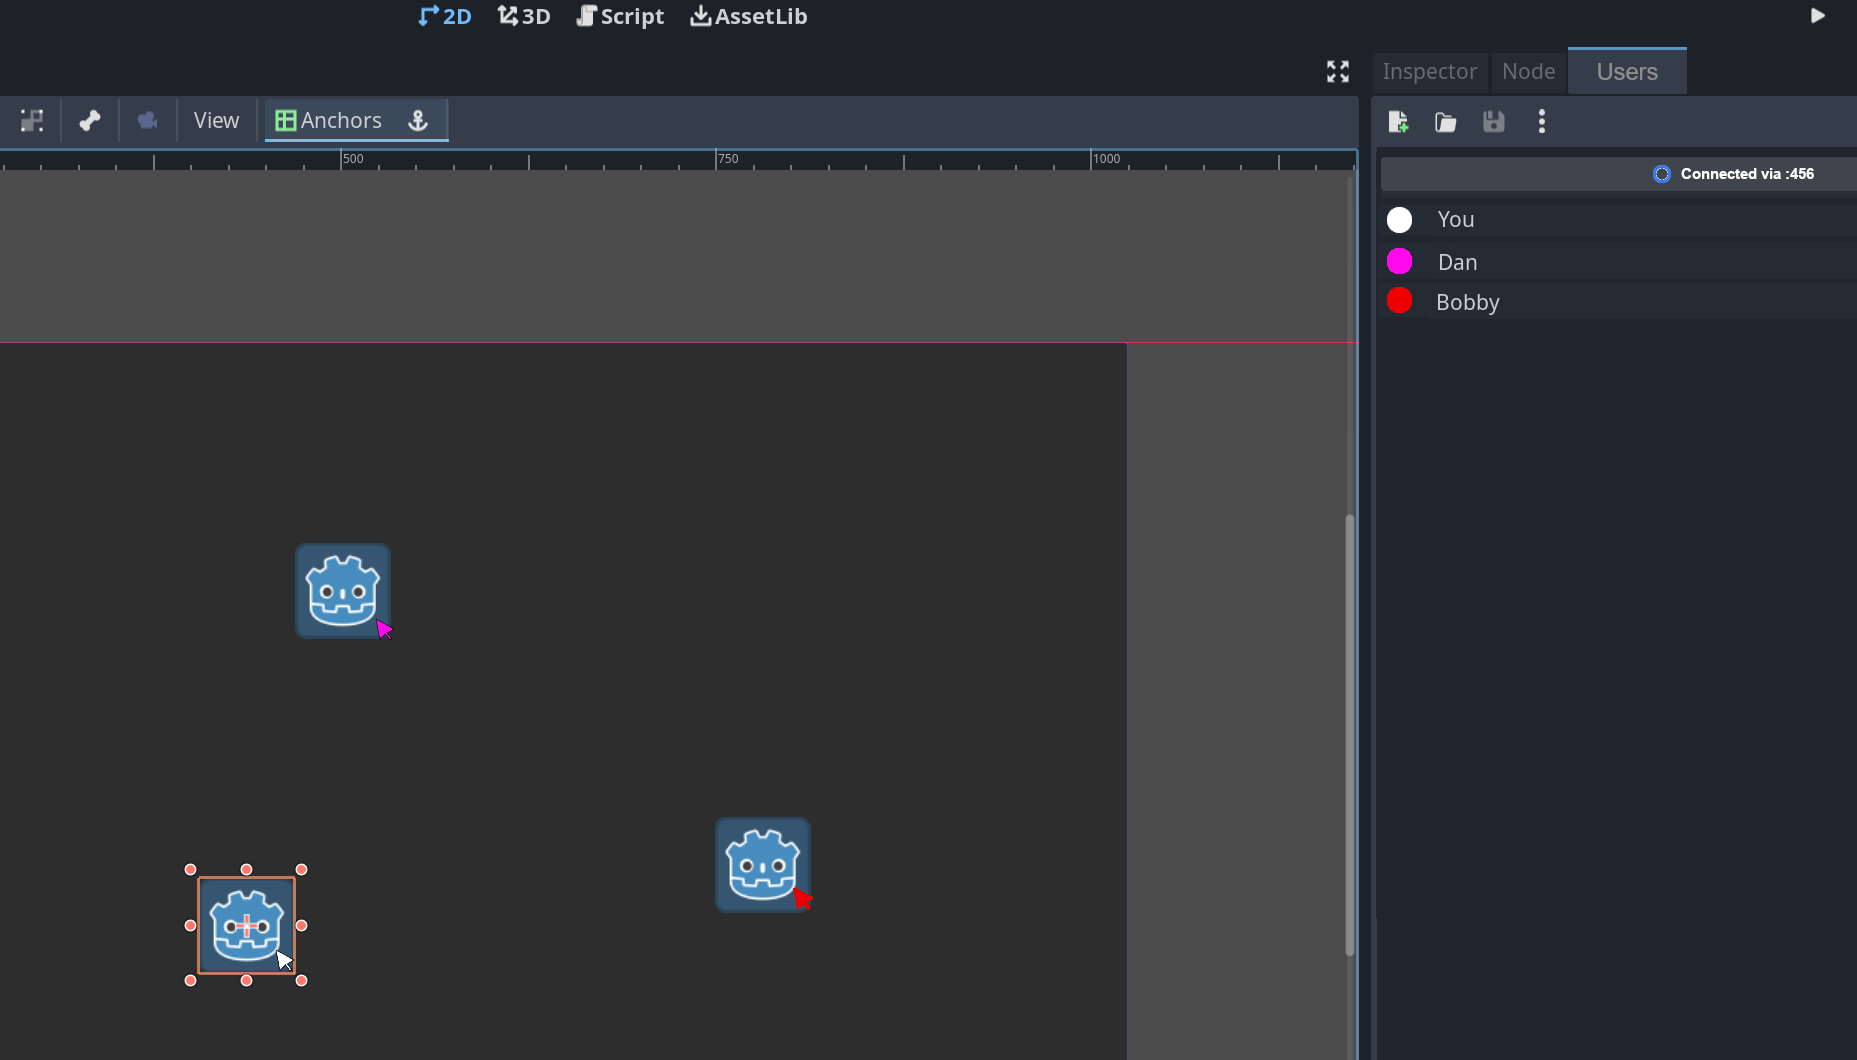The width and height of the screenshot is (1857, 1060).
Task: Open the smart snapping options icon
Action: click(31, 120)
